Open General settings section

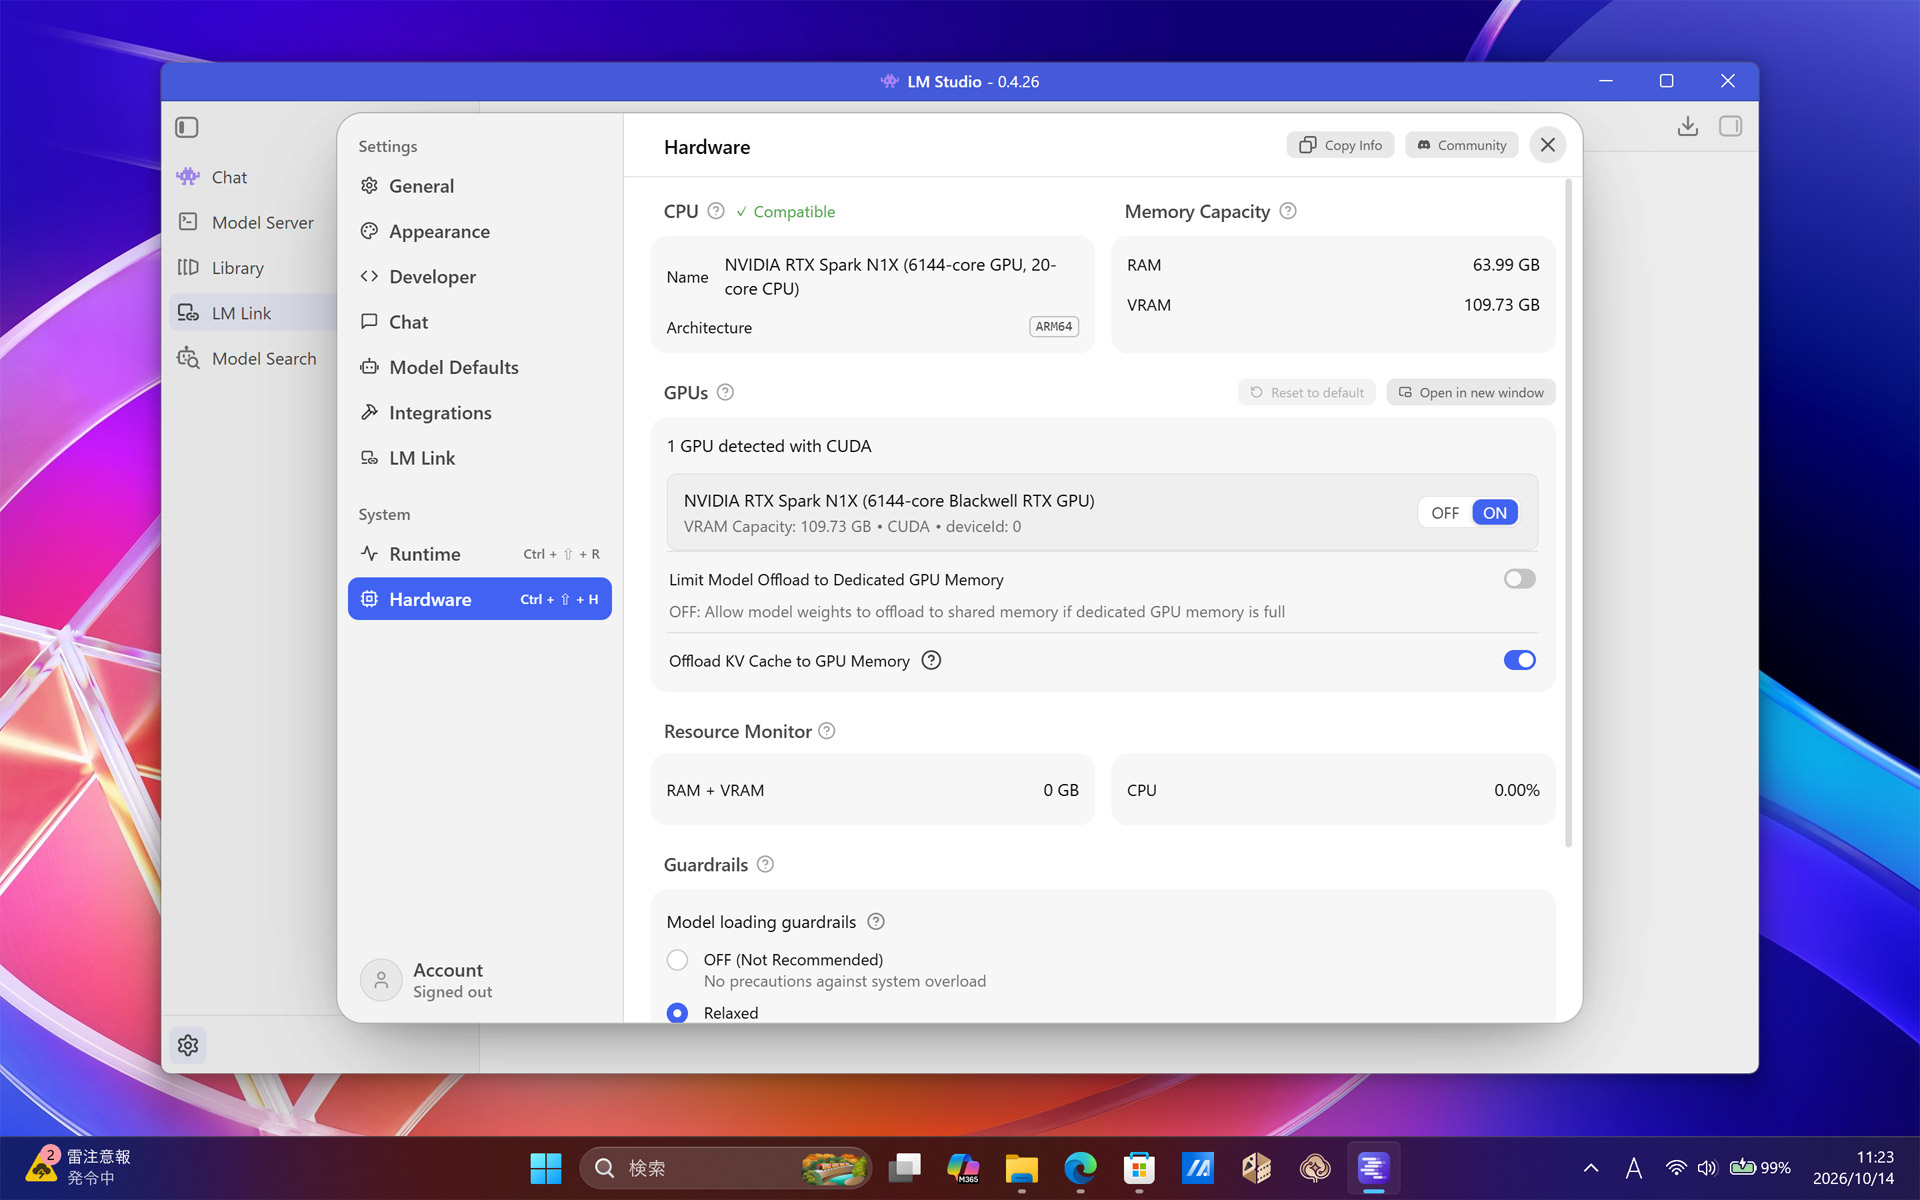coord(480,186)
